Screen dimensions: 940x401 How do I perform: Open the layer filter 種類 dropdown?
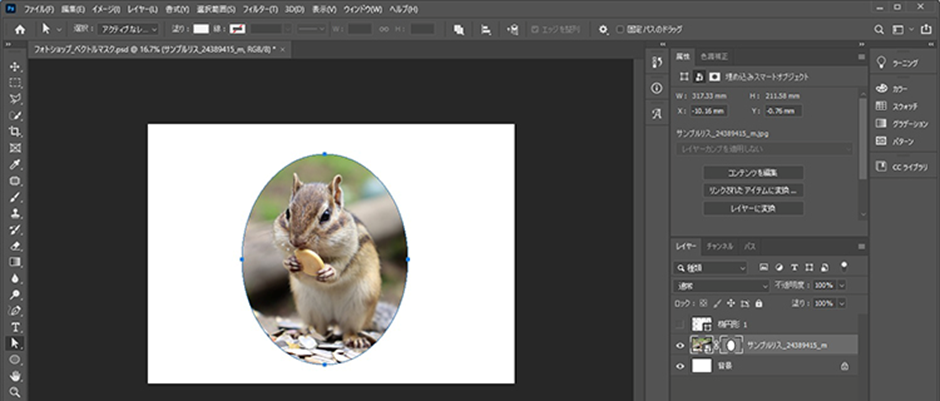pos(710,267)
